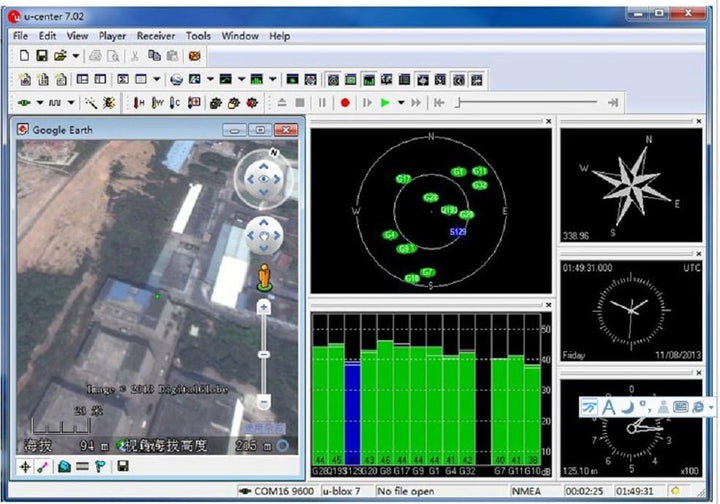Expand the arrow next to the chart view icon
Viewport: 720px width, 504px height.
tap(241, 79)
